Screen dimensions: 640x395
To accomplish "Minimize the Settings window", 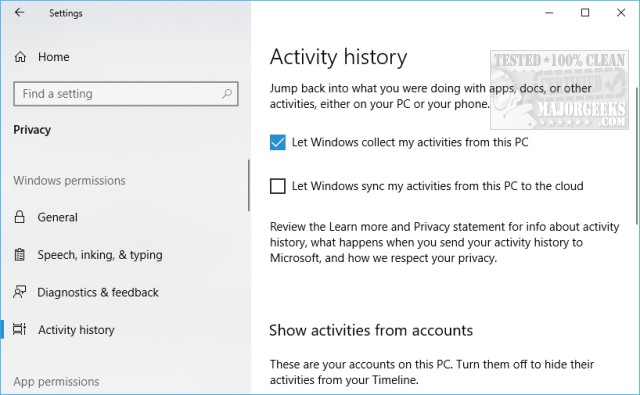I will tap(549, 13).
